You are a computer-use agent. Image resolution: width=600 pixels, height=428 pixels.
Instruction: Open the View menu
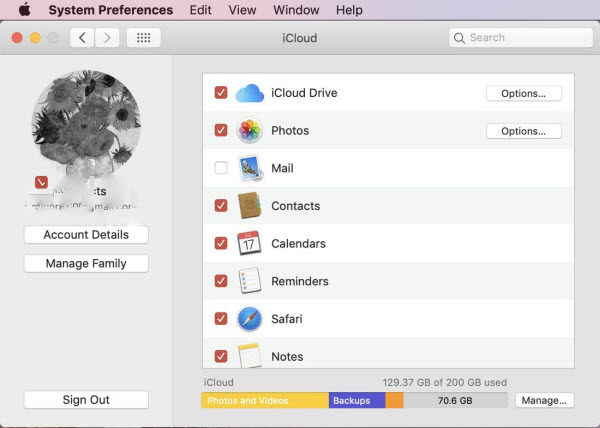[242, 10]
